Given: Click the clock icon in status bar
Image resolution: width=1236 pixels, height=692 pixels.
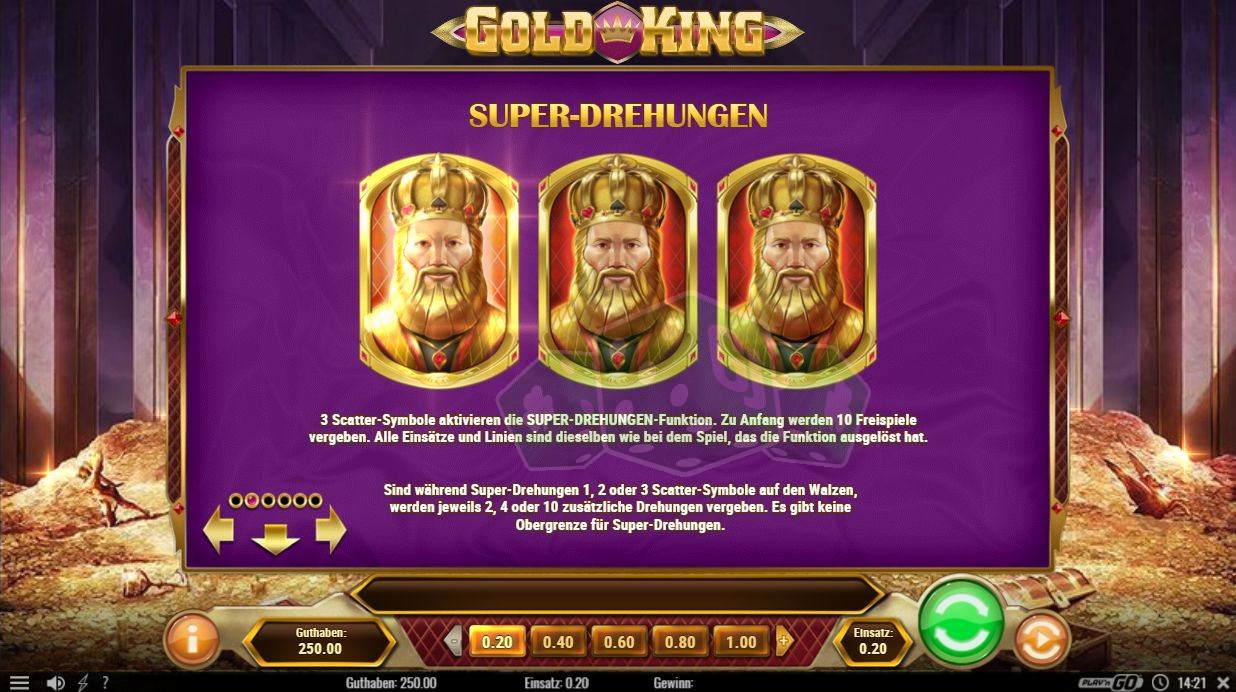Looking at the screenshot, I should click(1160, 683).
